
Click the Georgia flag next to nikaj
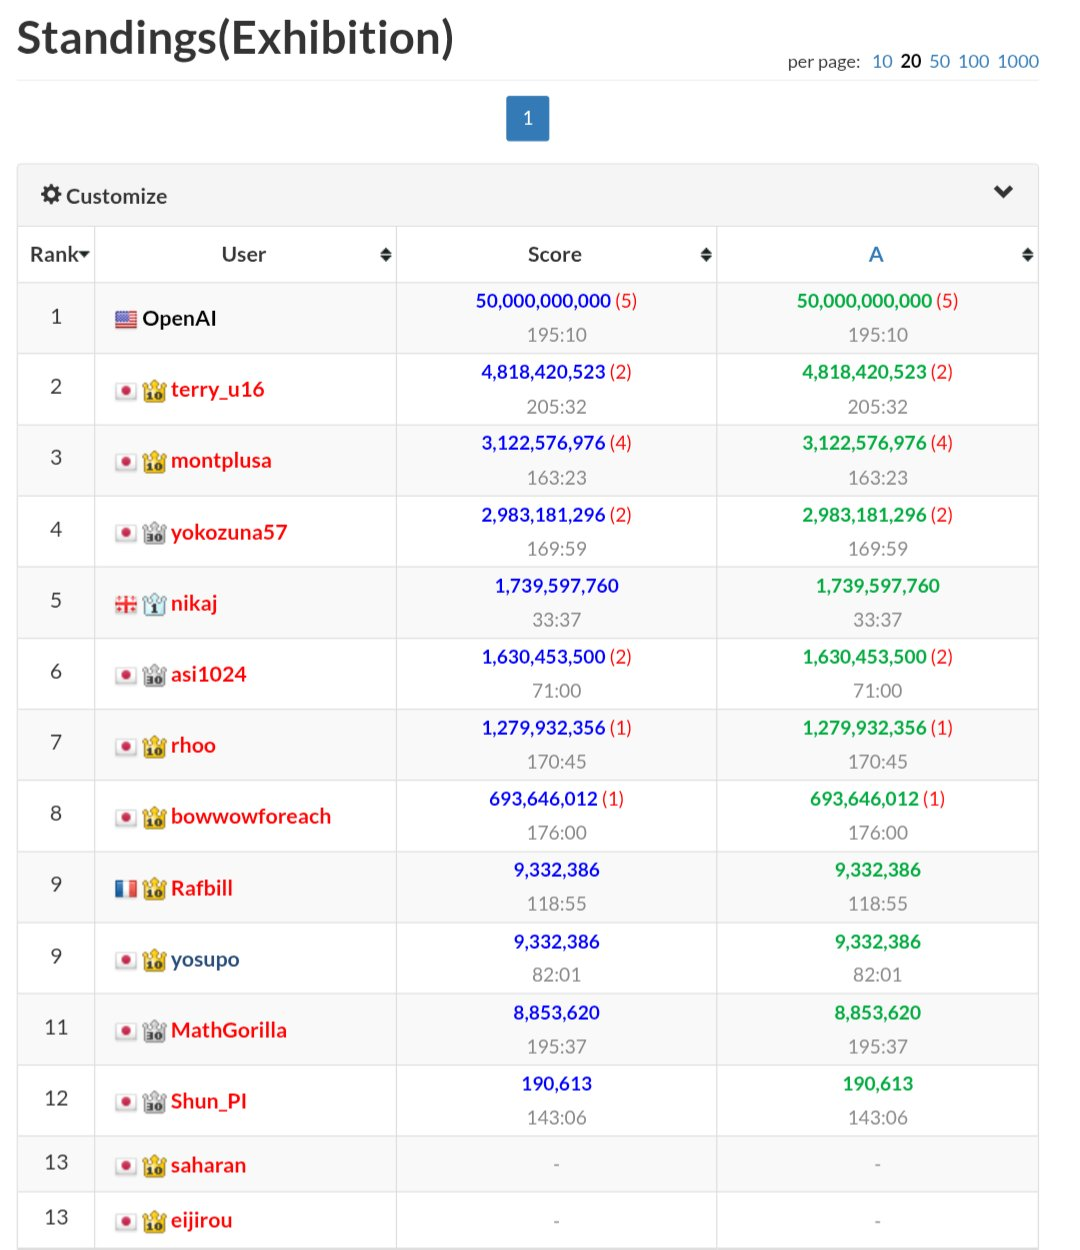click(126, 604)
